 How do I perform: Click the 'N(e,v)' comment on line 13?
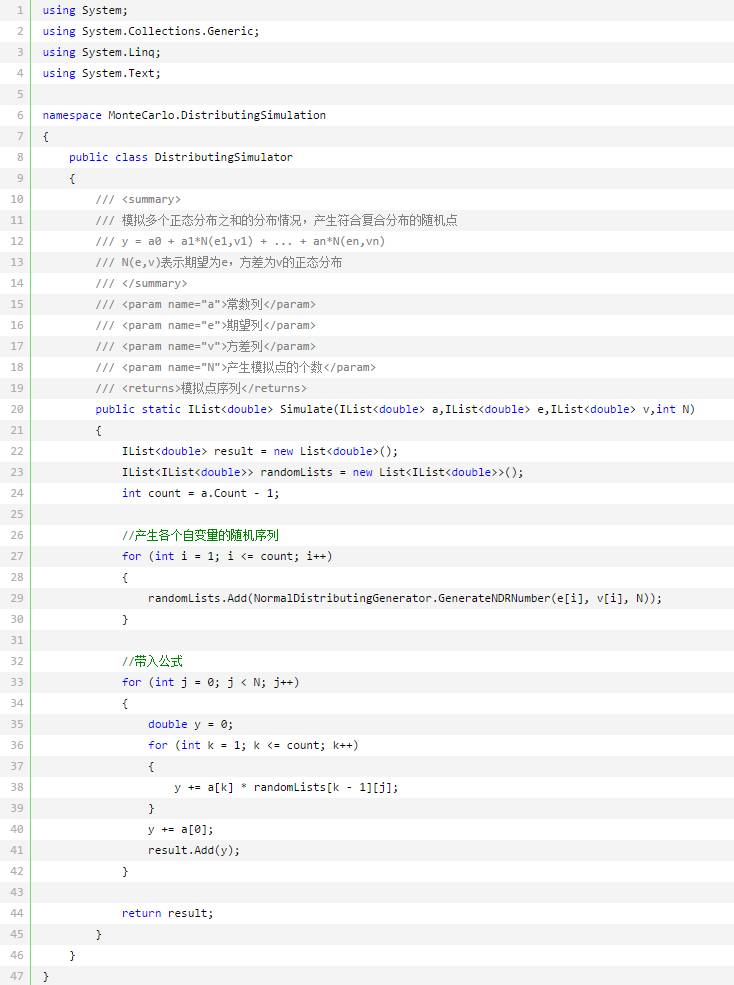(219, 263)
